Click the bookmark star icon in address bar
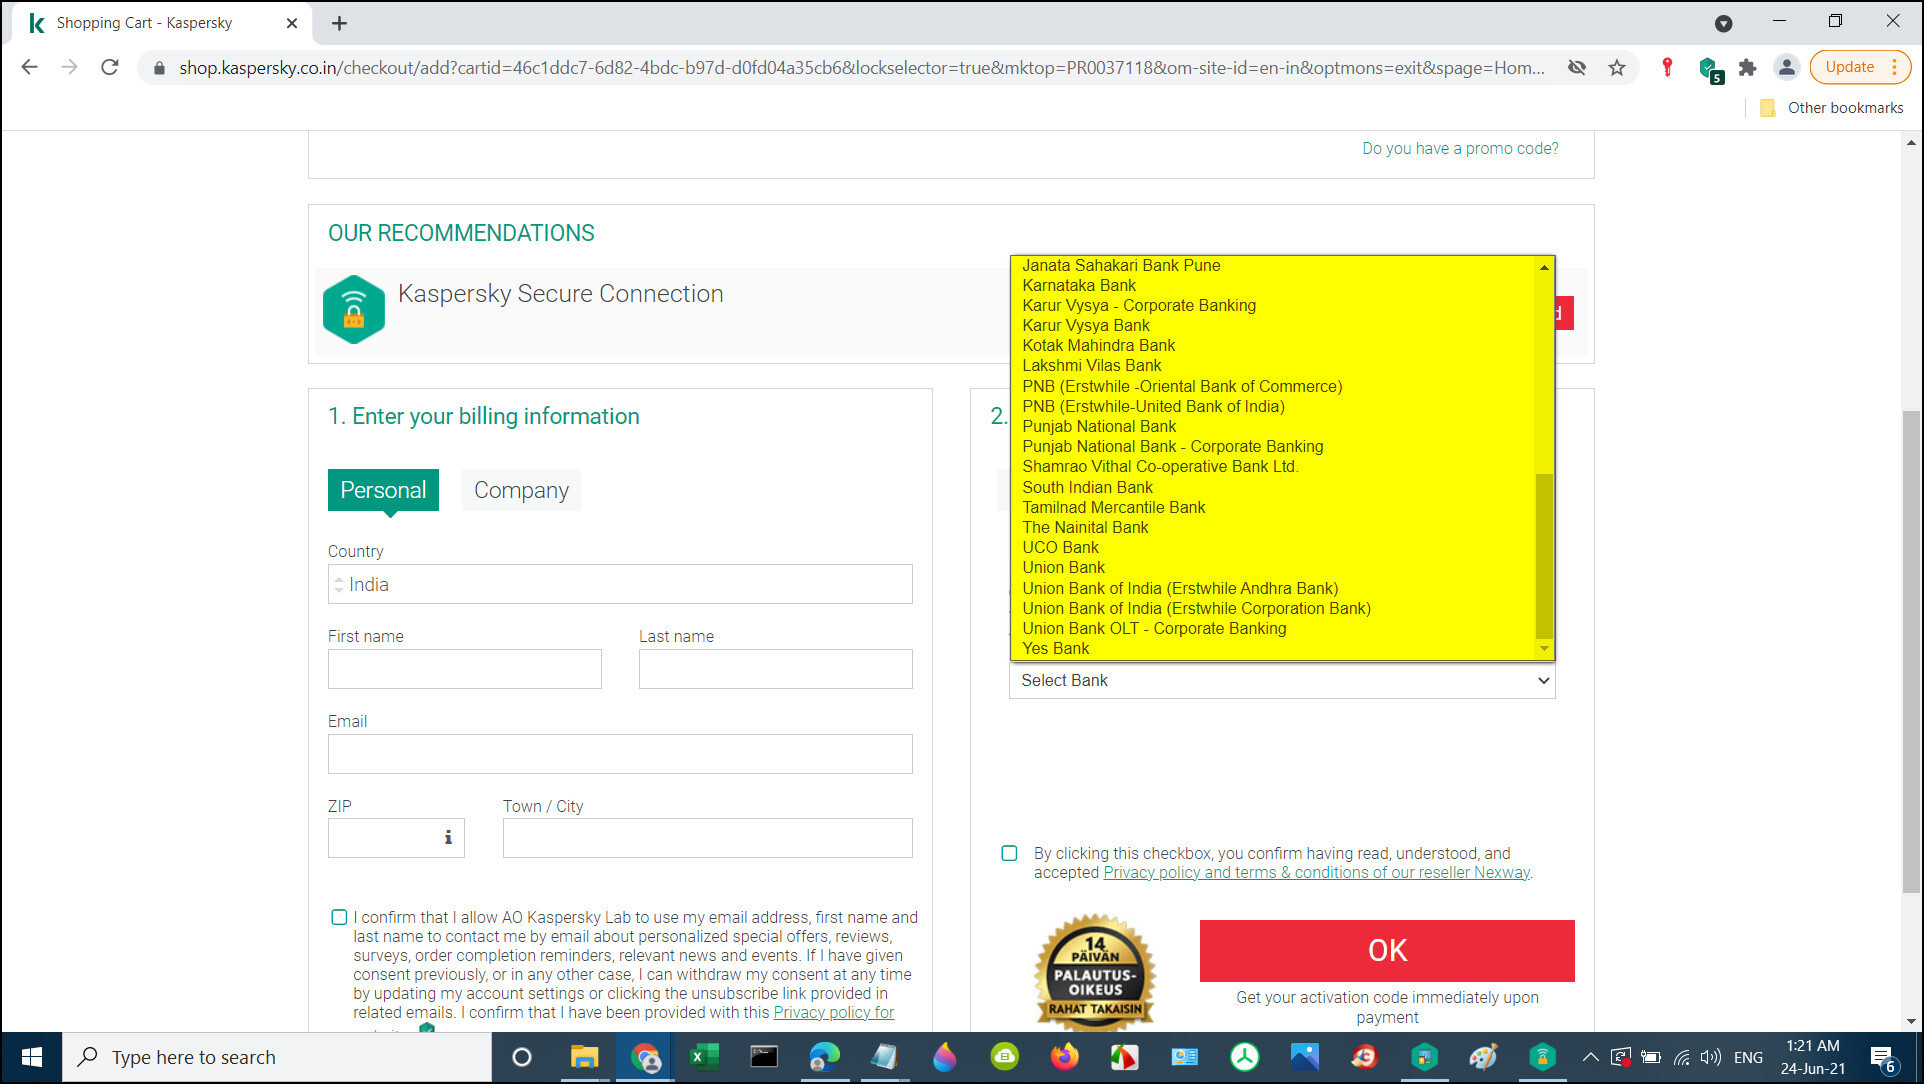1924x1084 pixels. click(x=1617, y=68)
